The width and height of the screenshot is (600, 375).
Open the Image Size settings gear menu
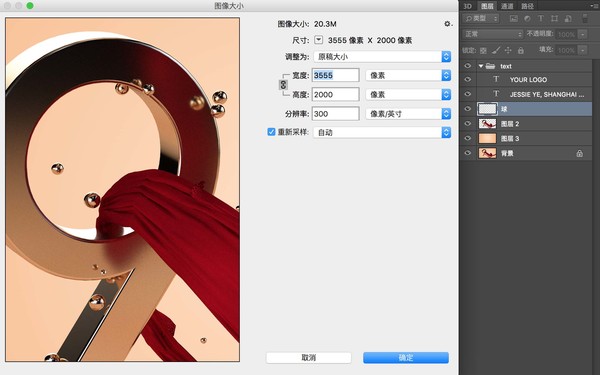pos(448,24)
